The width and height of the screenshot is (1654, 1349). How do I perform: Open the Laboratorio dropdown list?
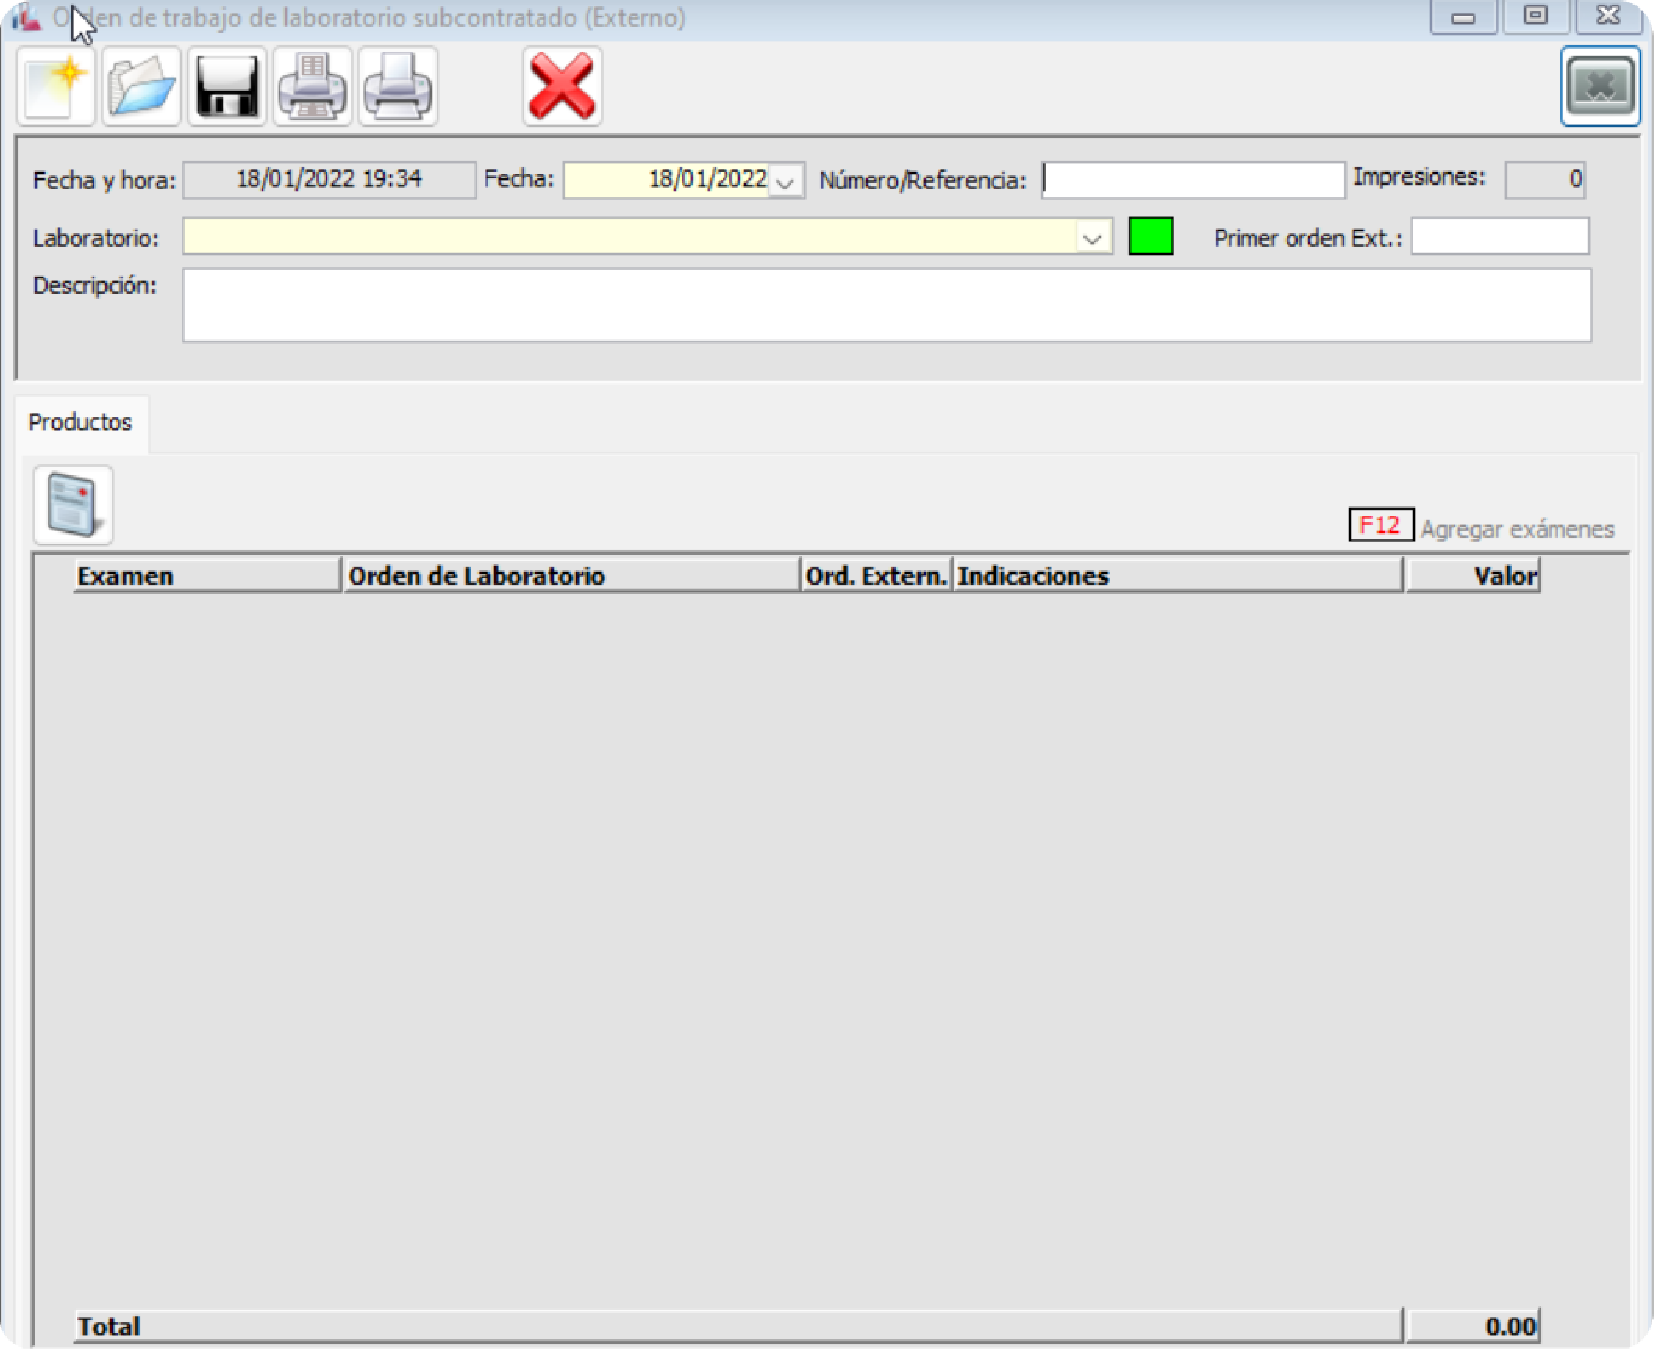click(x=1092, y=238)
